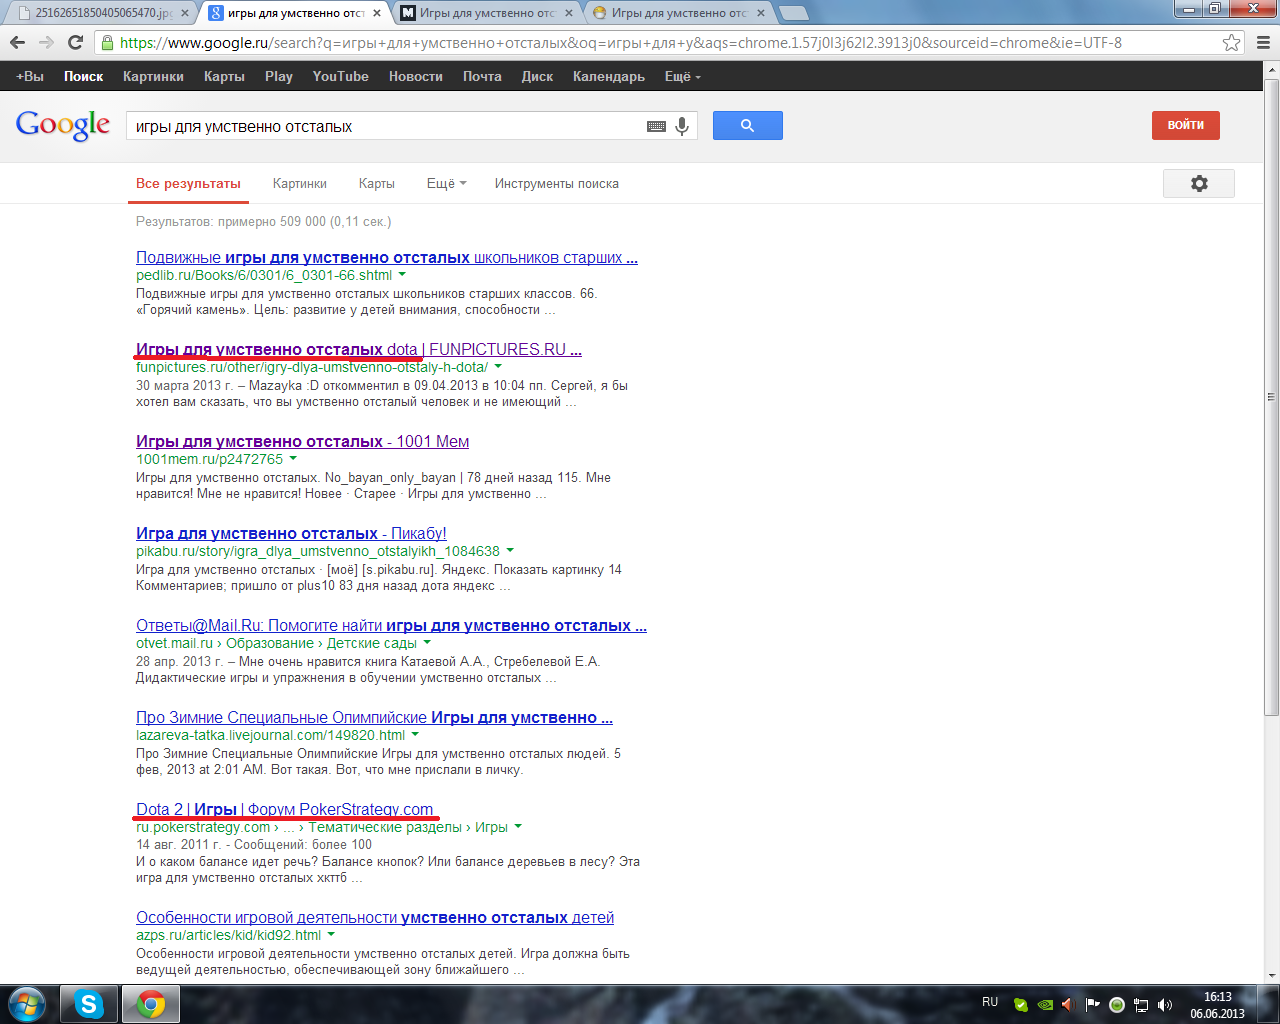This screenshot has height=1024, width=1280.
Task: Open the arrow next to pedlib.ru URL
Action: pyautogui.click(x=402, y=274)
